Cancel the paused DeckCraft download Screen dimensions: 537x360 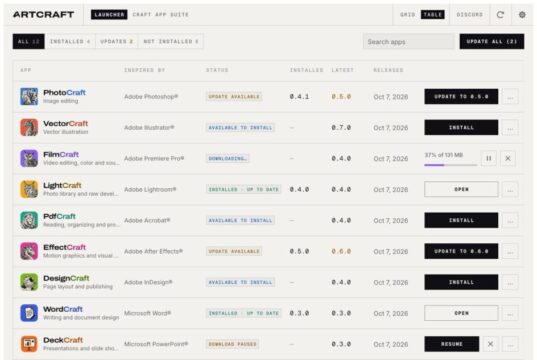point(490,344)
